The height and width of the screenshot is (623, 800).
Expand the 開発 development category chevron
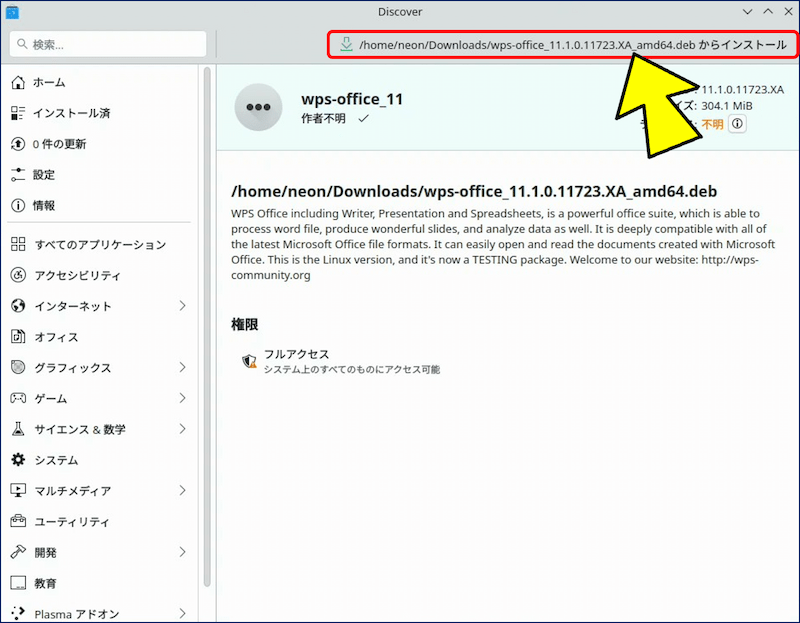pyautogui.click(x=182, y=552)
